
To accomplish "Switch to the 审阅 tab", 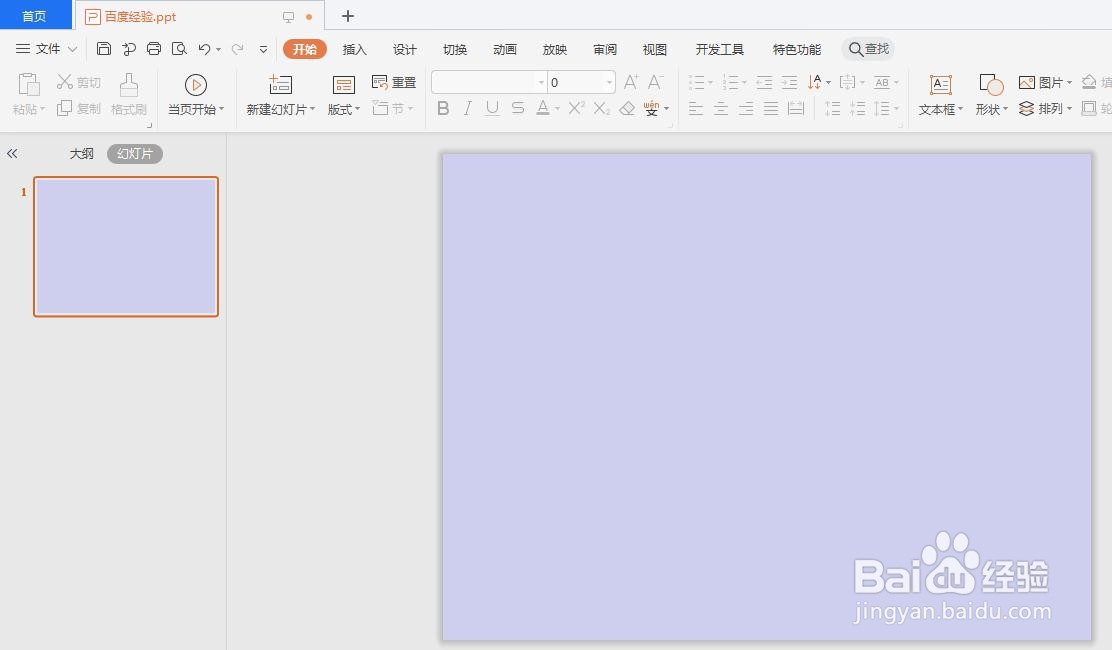I will point(604,49).
